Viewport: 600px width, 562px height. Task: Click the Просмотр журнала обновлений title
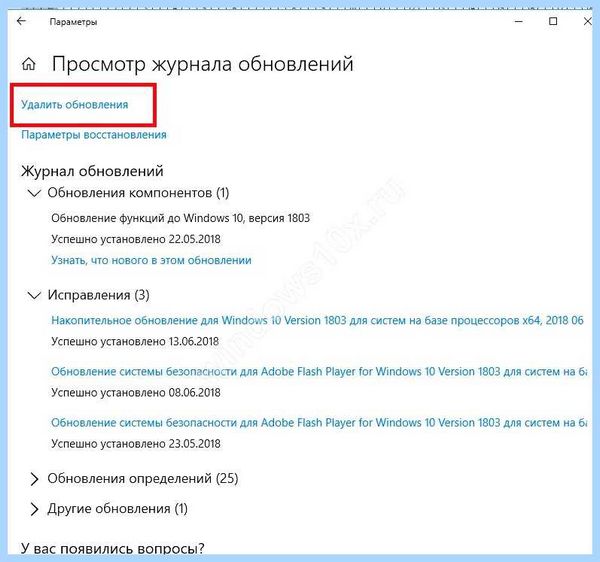click(x=203, y=64)
